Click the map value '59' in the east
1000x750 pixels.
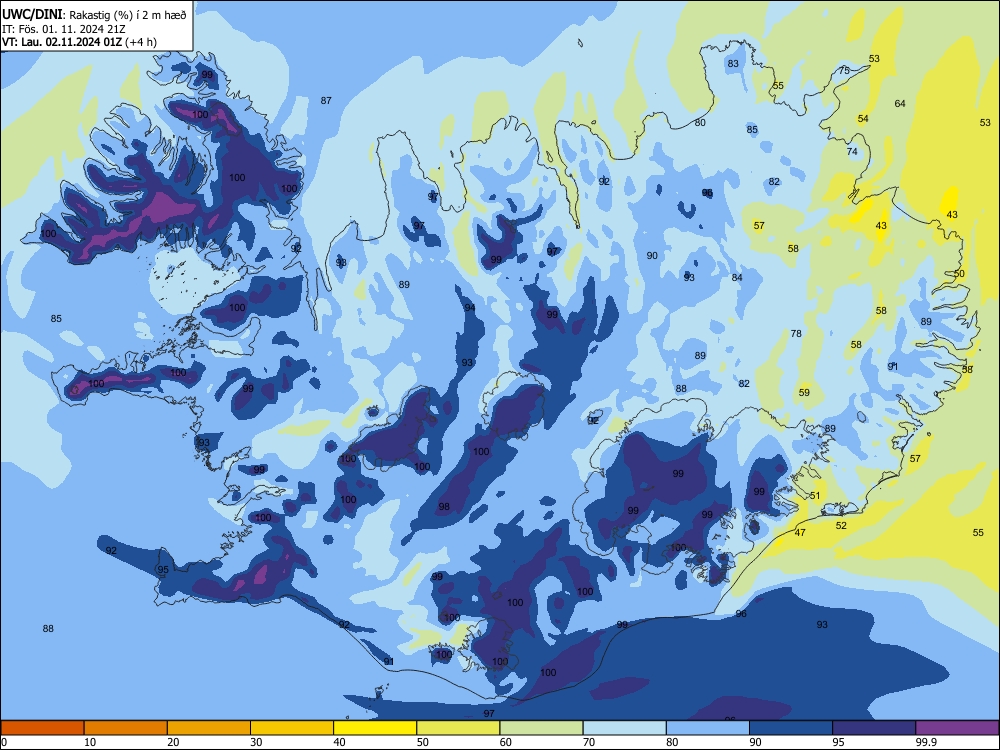[x=804, y=393]
